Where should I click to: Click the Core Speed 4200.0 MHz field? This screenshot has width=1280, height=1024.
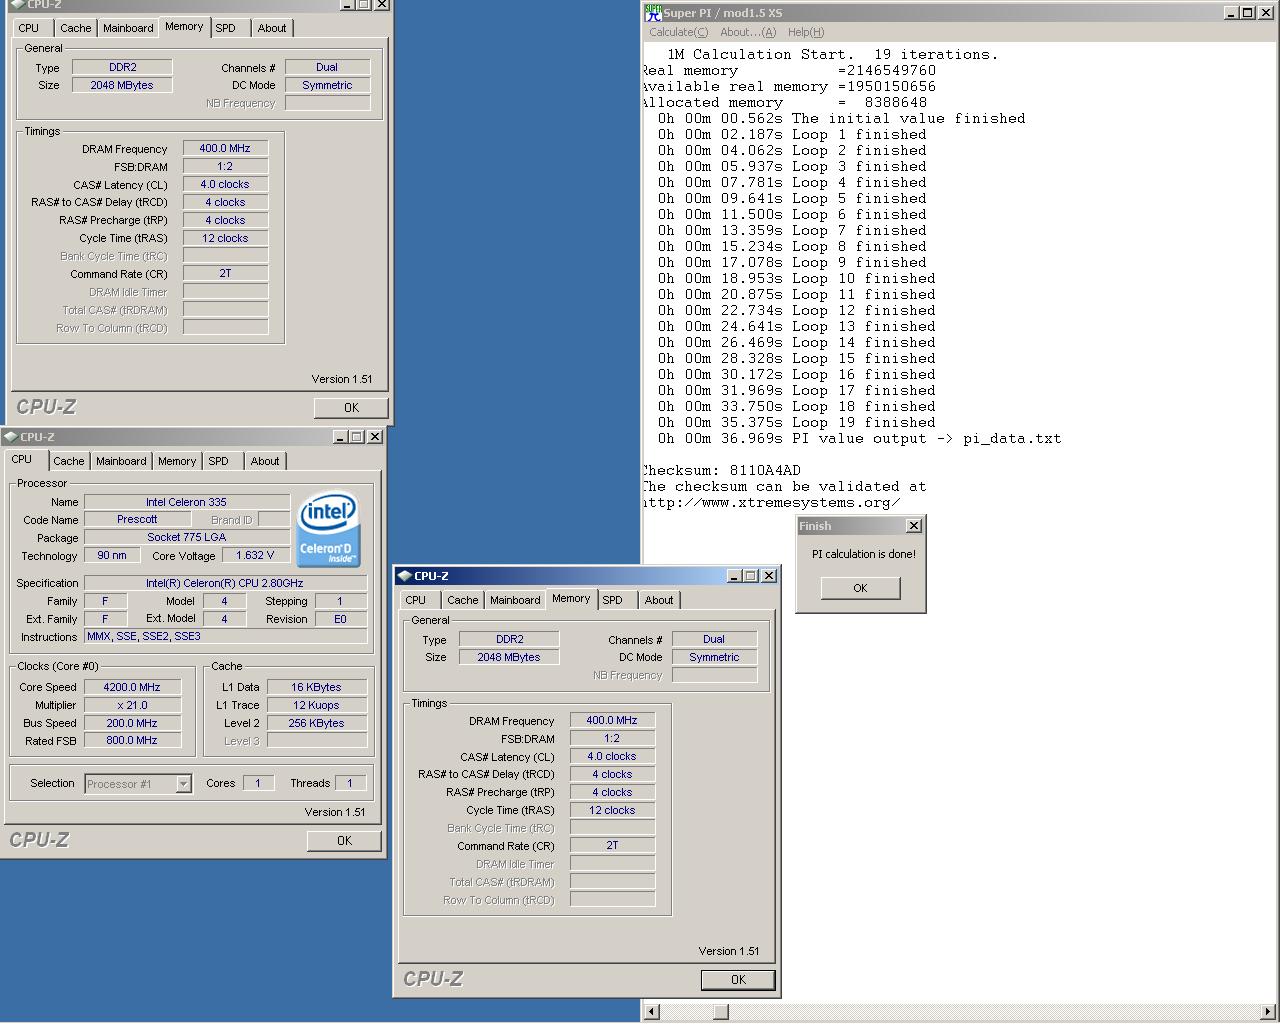132,687
